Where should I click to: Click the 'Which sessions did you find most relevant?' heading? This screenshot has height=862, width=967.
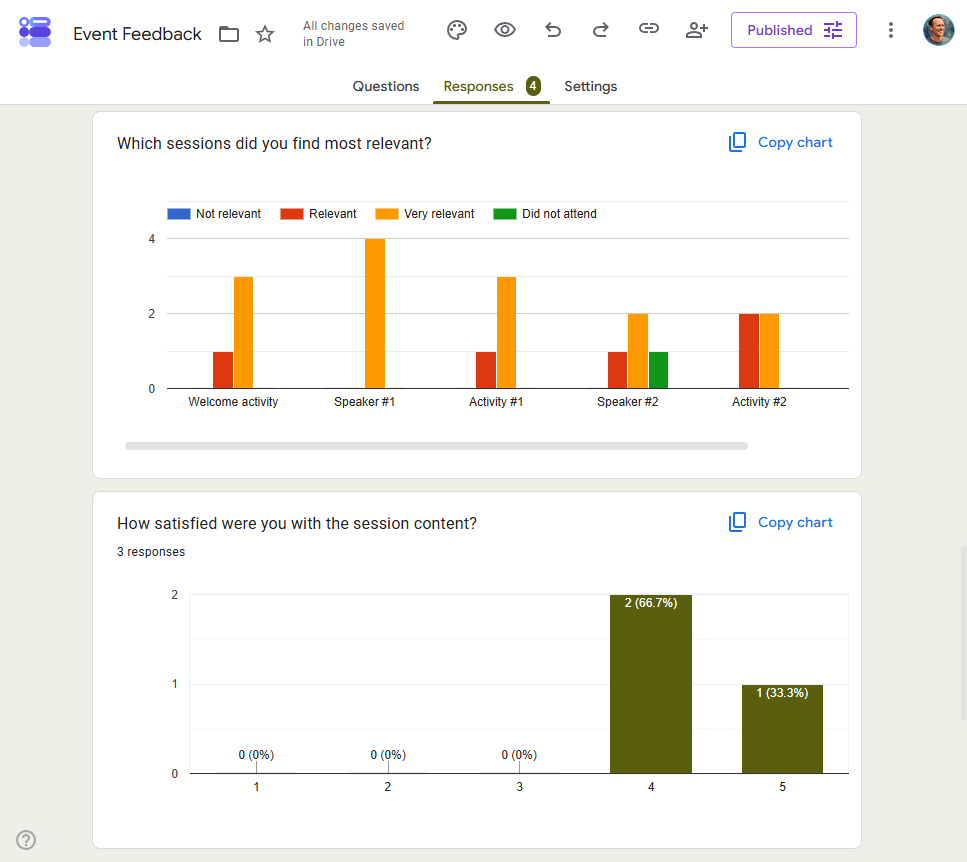(x=274, y=144)
